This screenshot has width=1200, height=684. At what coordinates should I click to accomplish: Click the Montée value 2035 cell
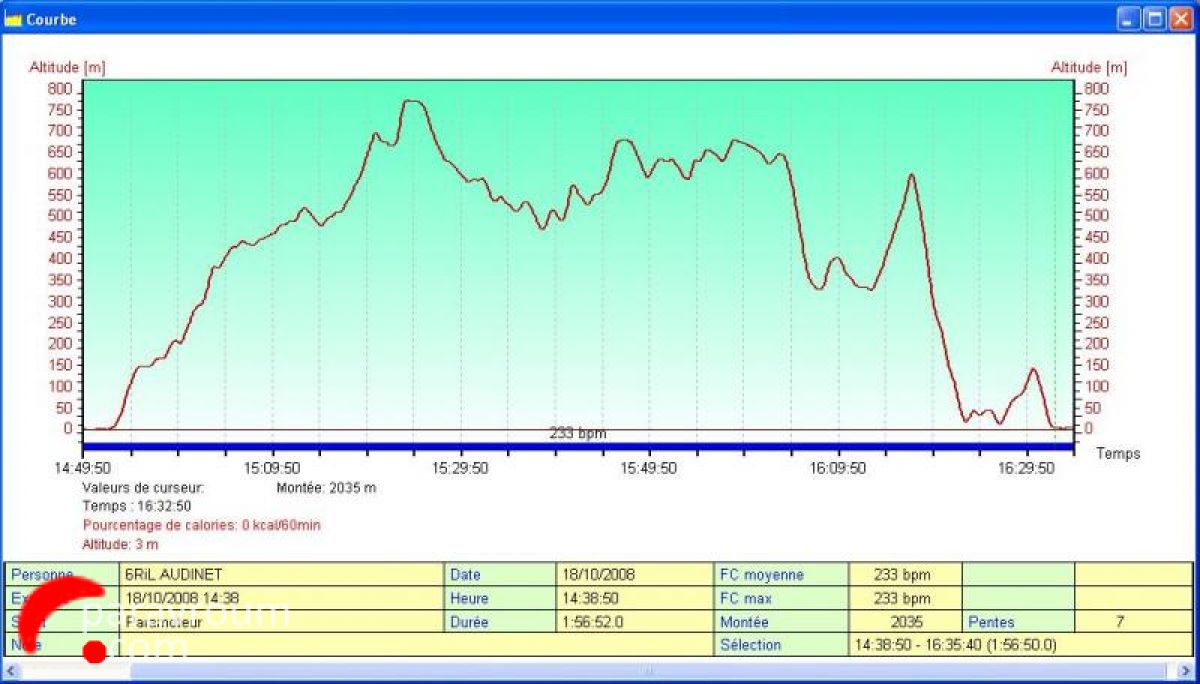[x=904, y=622]
